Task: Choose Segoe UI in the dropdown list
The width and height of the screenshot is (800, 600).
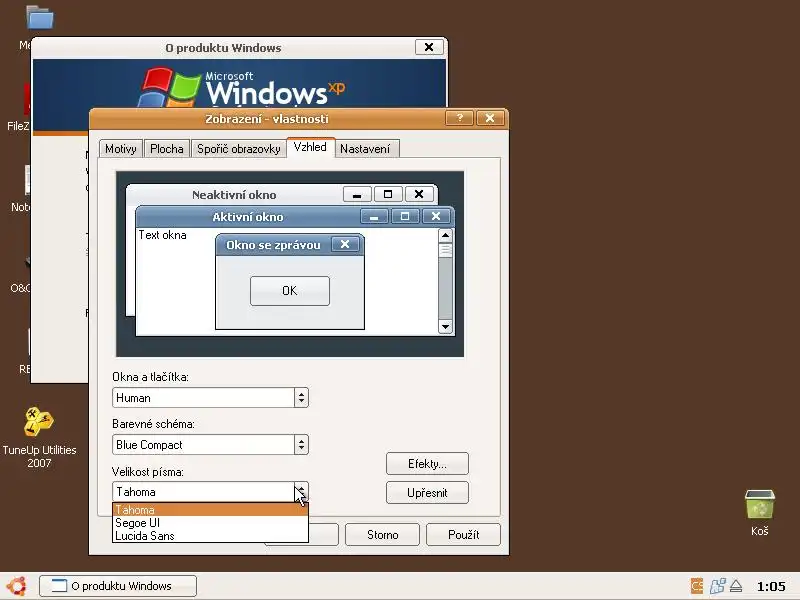Action: [x=210, y=523]
